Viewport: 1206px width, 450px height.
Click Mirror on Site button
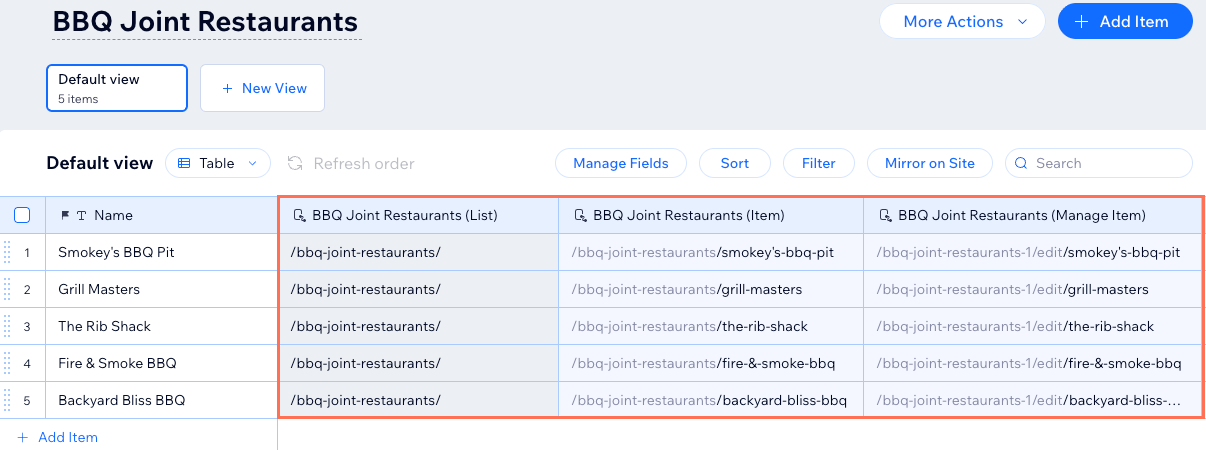930,163
